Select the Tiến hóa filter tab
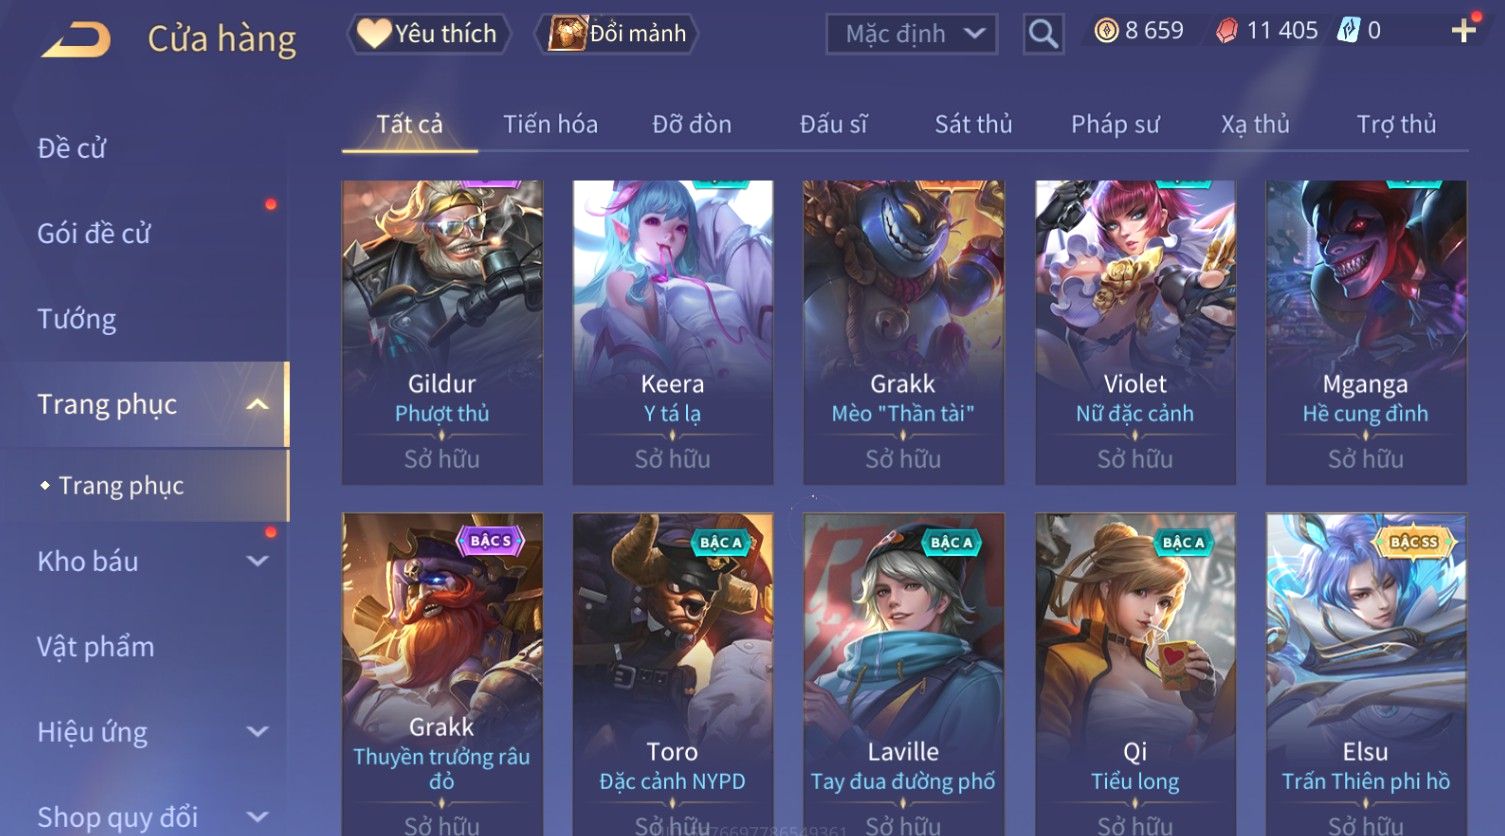Image resolution: width=1505 pixels, height=836 pixels. tap(550, 124)
